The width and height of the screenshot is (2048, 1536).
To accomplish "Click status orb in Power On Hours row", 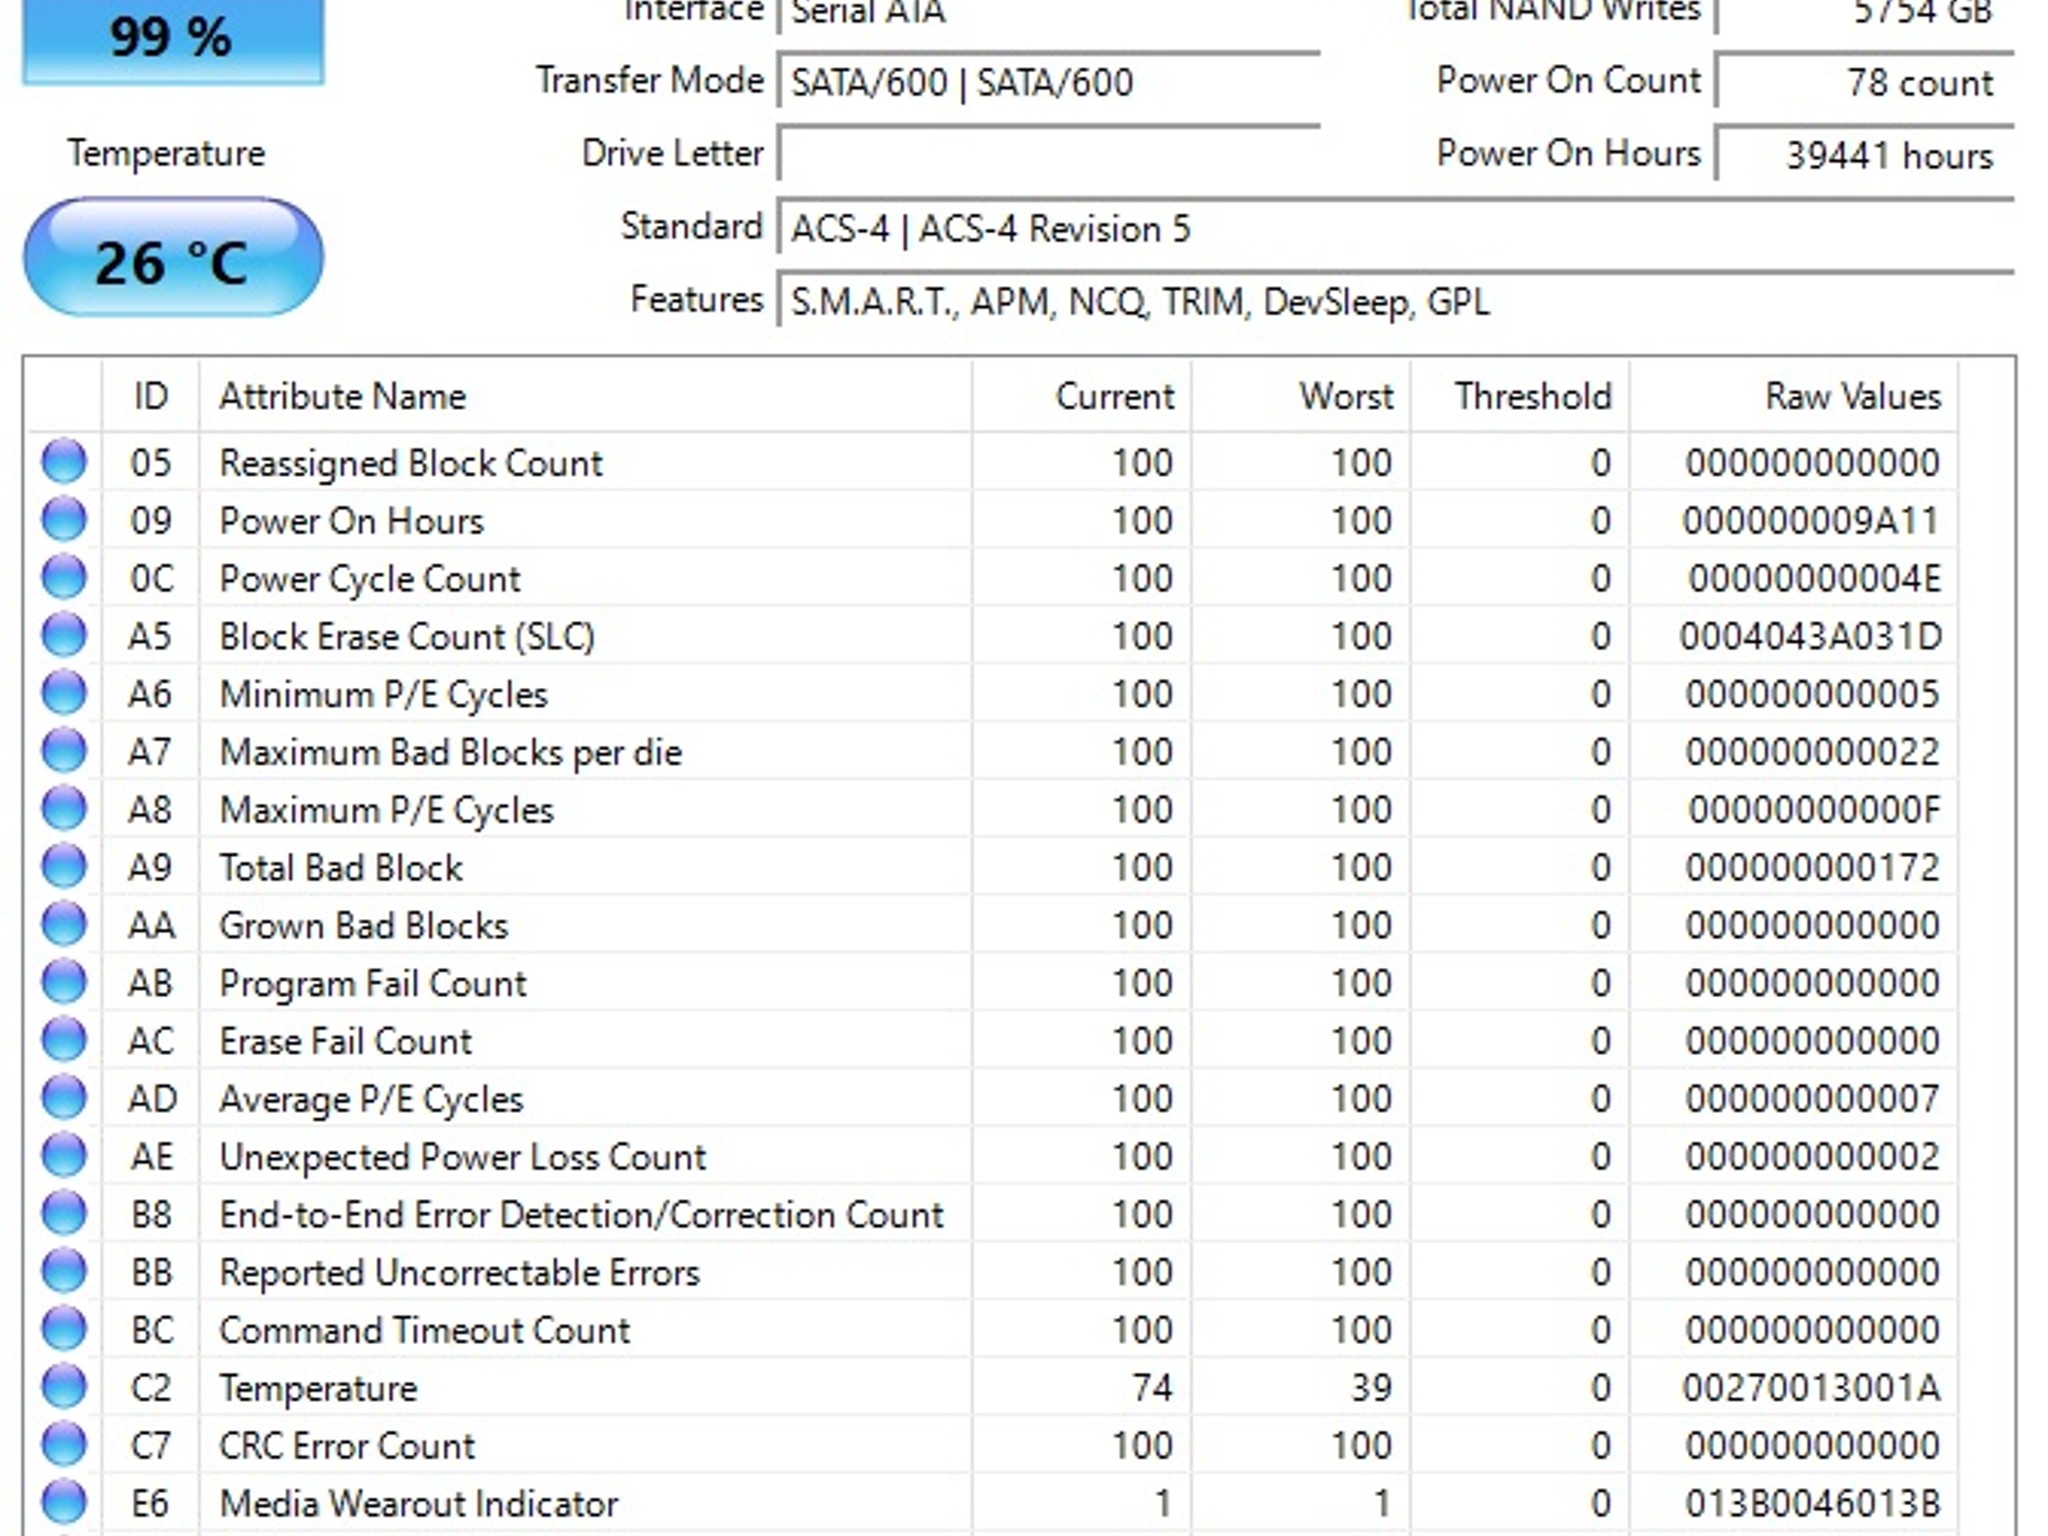I will point(64,520).
